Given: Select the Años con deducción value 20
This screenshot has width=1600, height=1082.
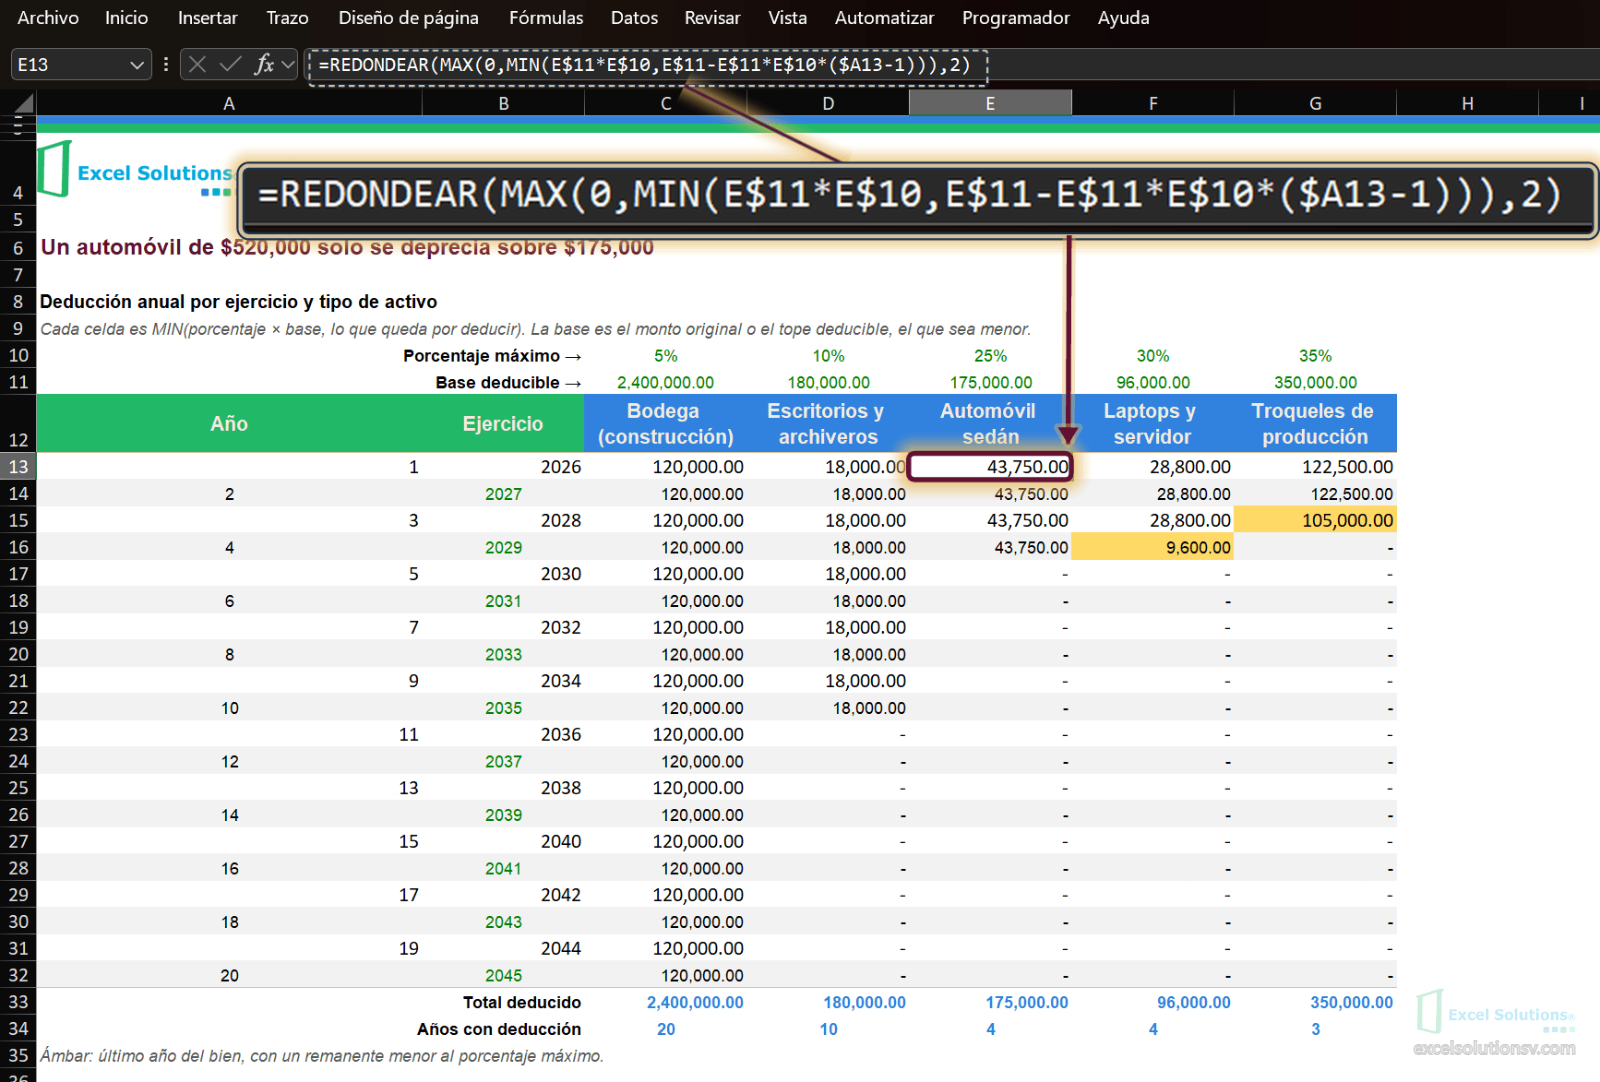Looking at the screenshot, I should point(665,1029).
